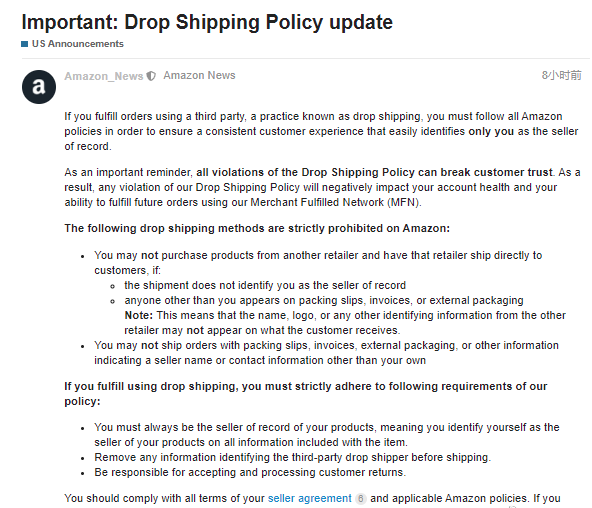Click the moderator shield icon beside Amazon_News

[x=151, y=76]
